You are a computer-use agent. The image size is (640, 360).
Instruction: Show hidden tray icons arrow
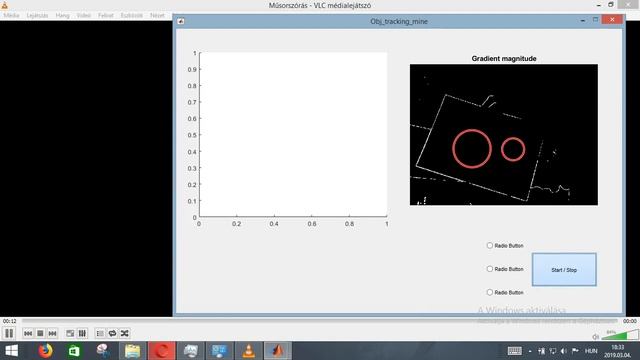530,351
